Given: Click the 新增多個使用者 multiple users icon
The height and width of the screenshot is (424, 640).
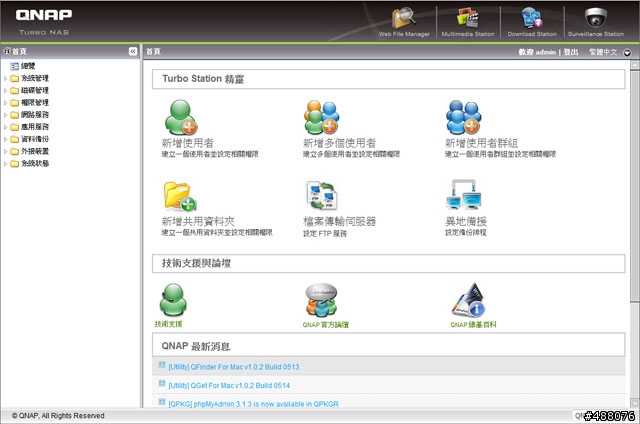Looking at the screenshot, I should [x=322, y=117].
